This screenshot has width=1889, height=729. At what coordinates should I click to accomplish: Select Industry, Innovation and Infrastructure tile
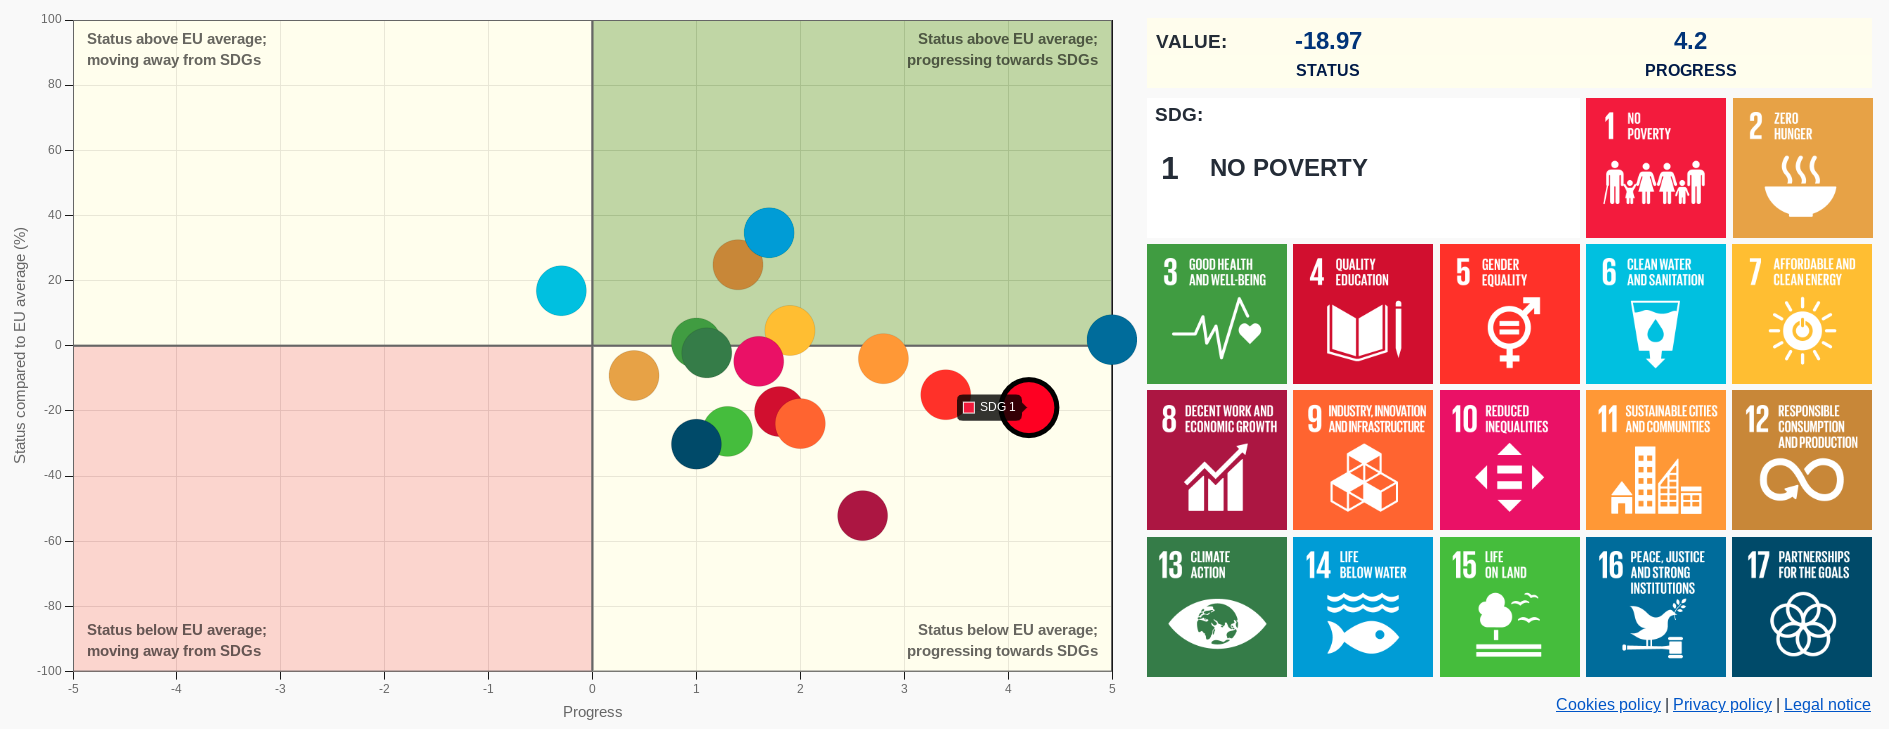coord(1362,460)
